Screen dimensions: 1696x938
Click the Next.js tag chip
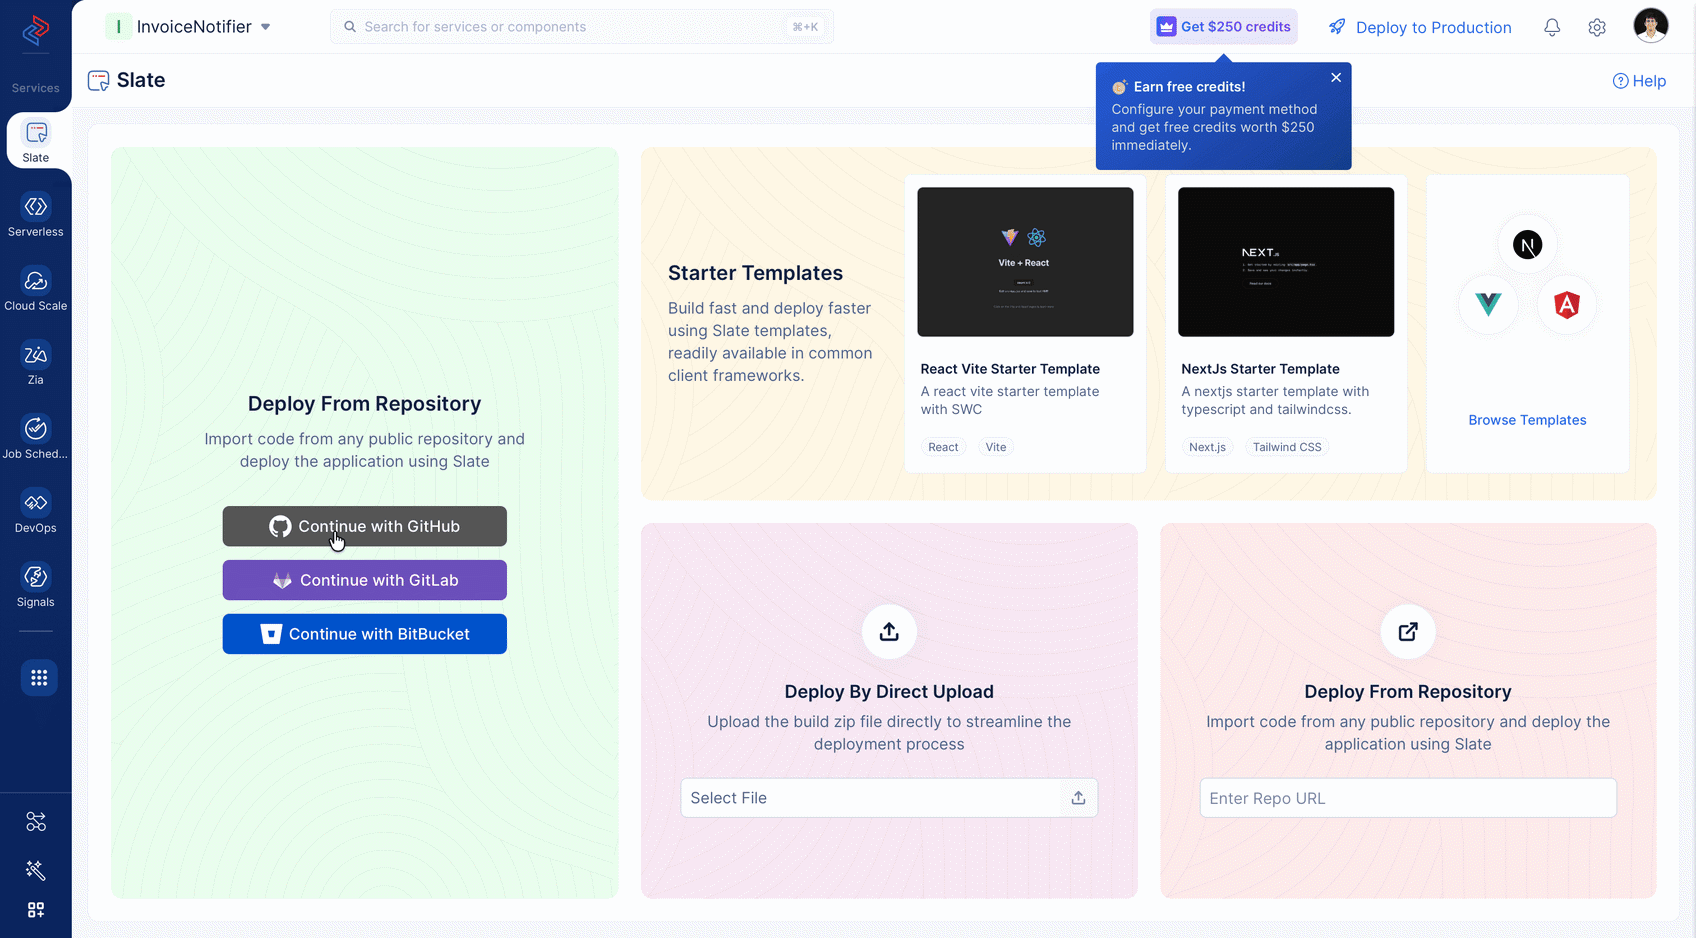coord(1207,447)
